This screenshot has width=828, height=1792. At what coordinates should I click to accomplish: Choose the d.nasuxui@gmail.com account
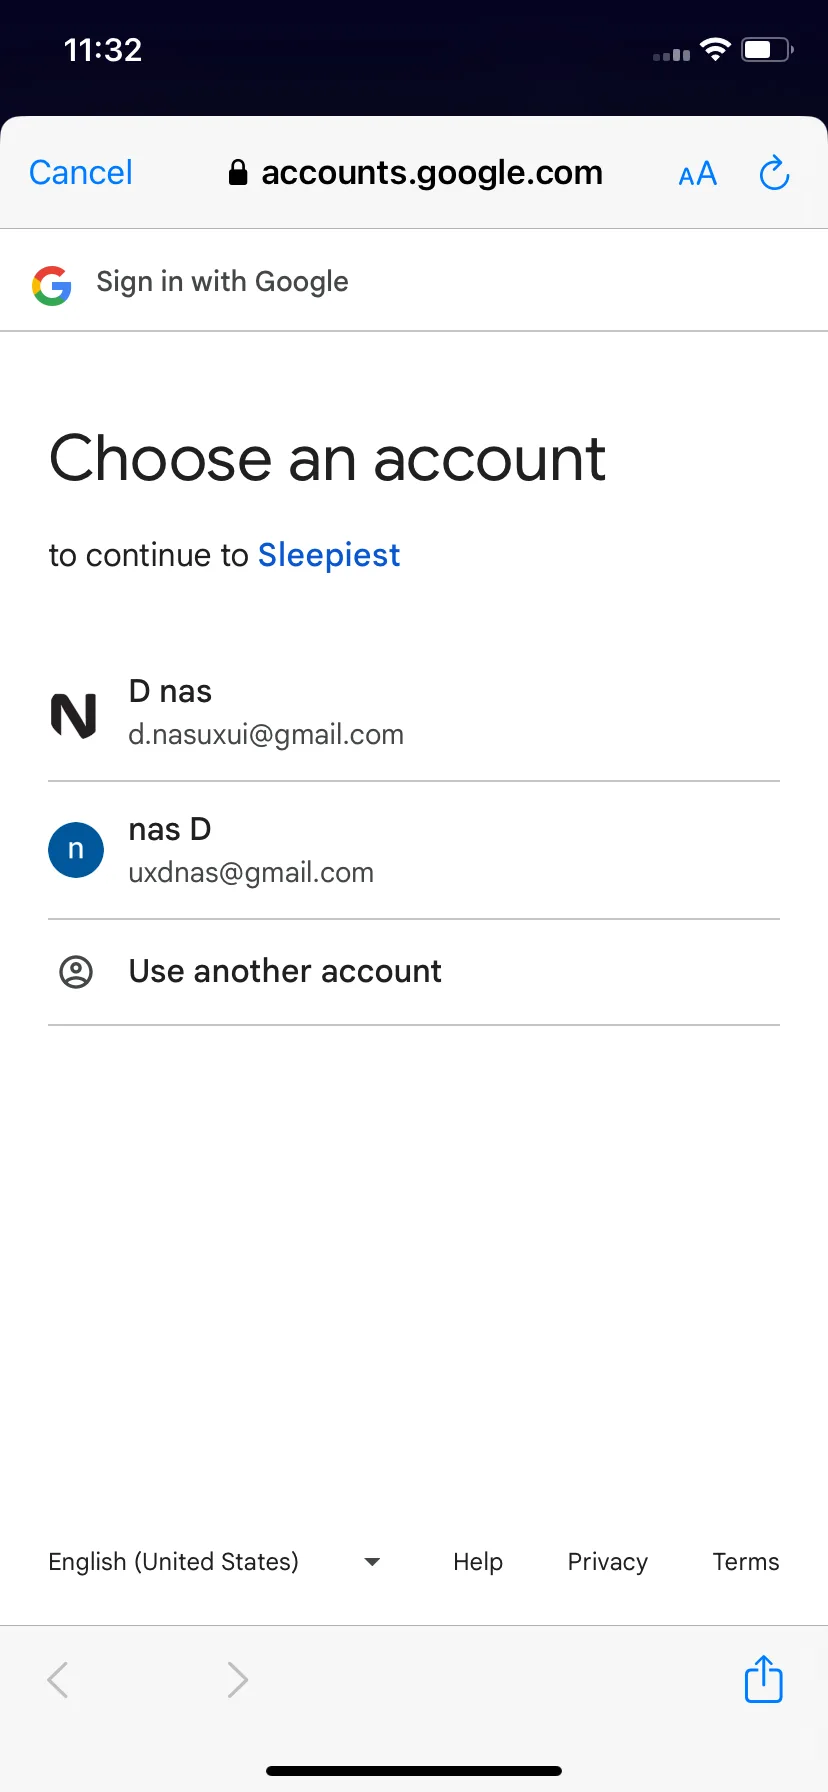coord(414,713)
